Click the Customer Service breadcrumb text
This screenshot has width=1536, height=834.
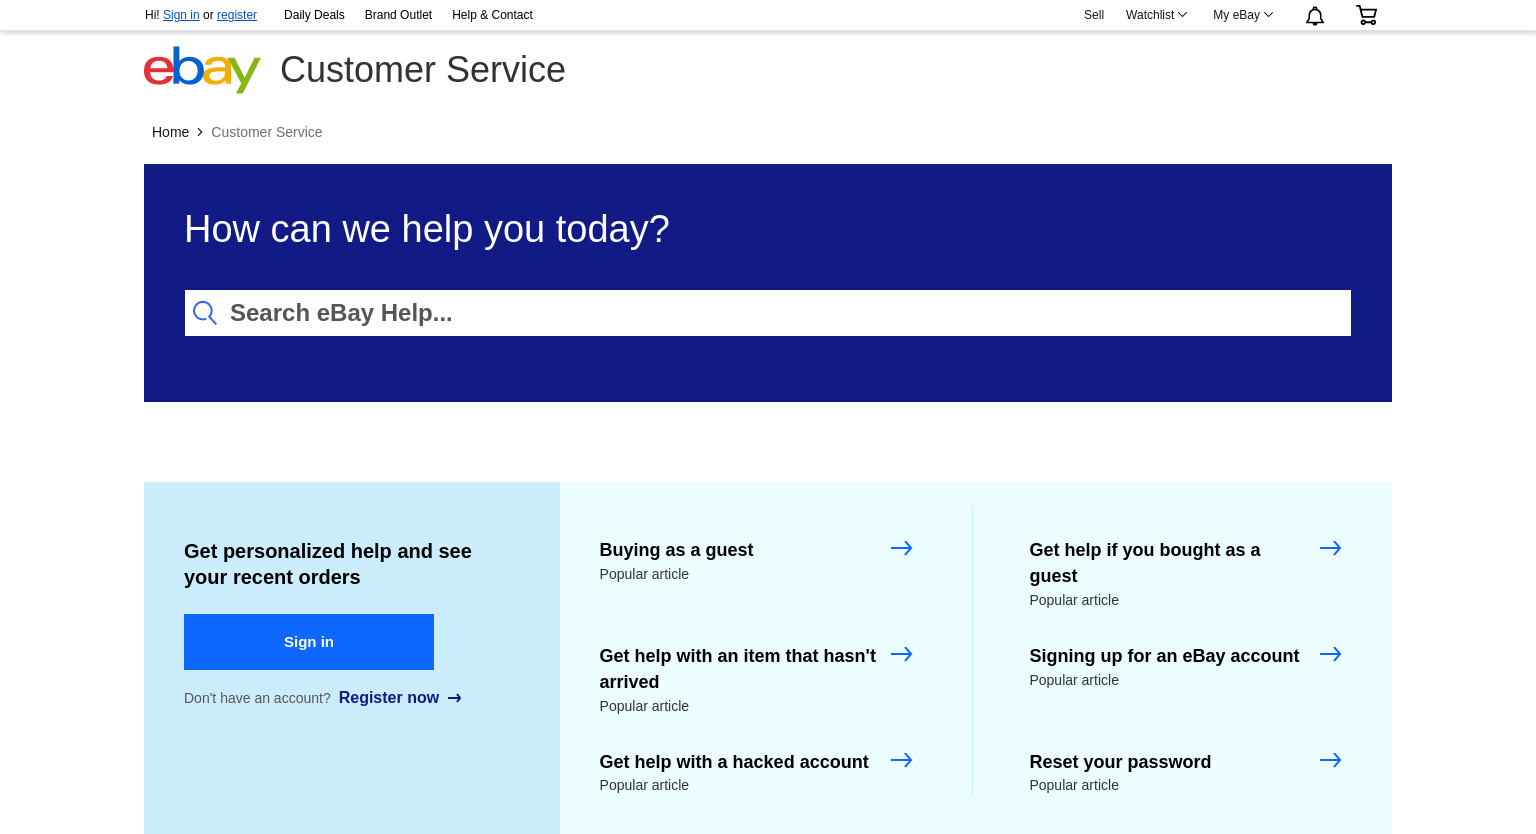pos(266,132)
